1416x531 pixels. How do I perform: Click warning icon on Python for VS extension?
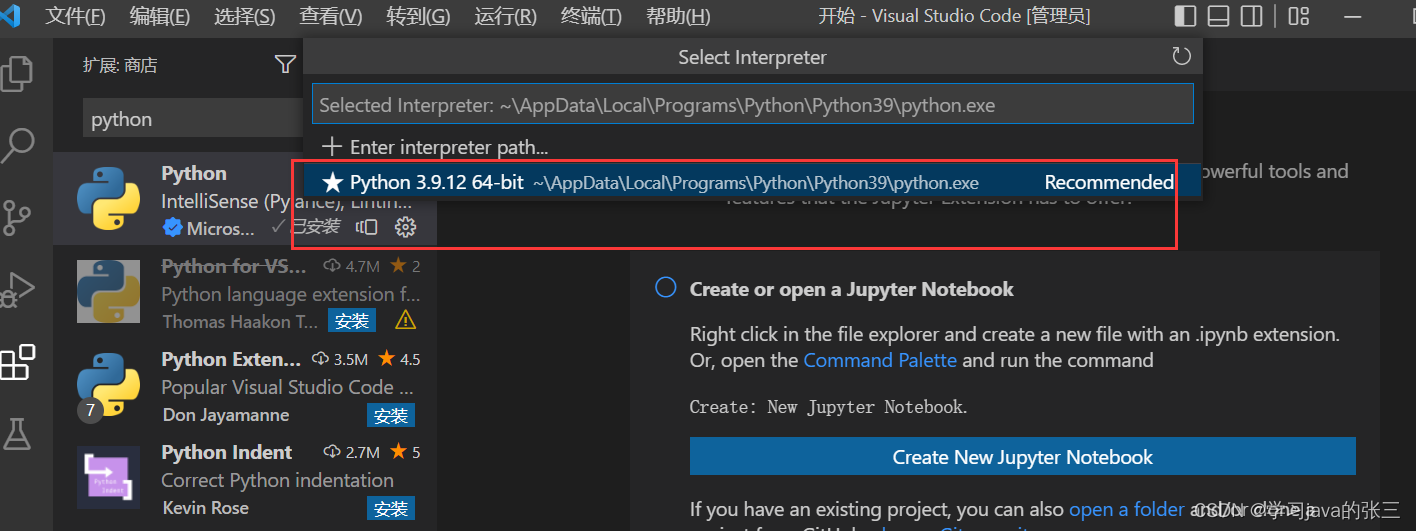point(405,320)
